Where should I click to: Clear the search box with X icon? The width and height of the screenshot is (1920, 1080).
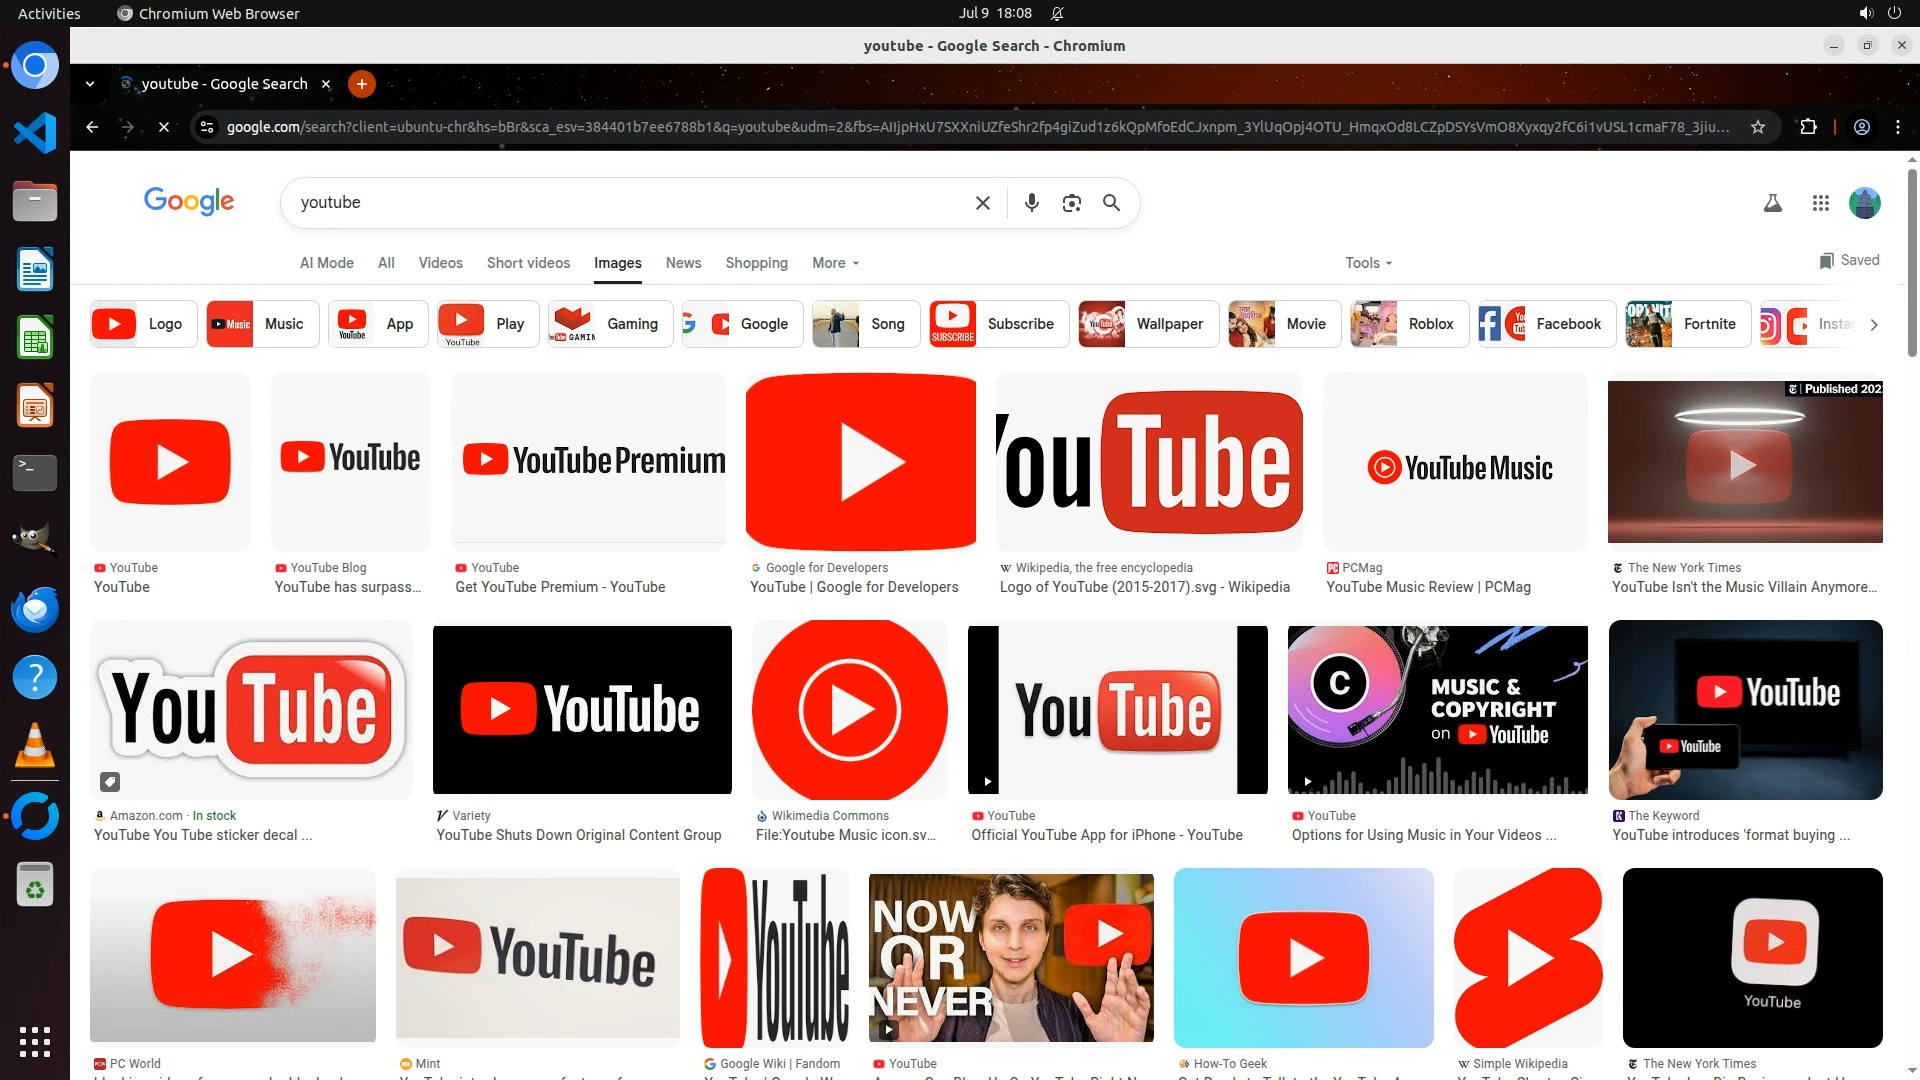[x=982, y=203]
